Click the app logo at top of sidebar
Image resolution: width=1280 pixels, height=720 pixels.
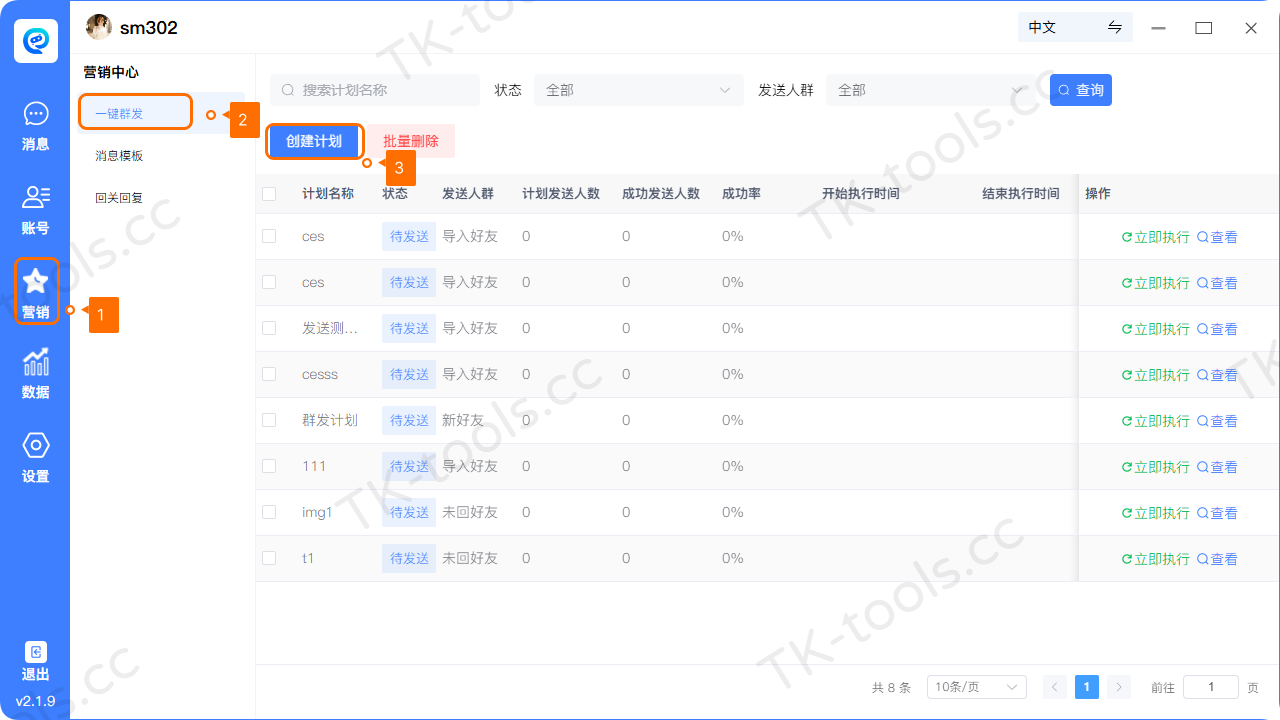35,41
